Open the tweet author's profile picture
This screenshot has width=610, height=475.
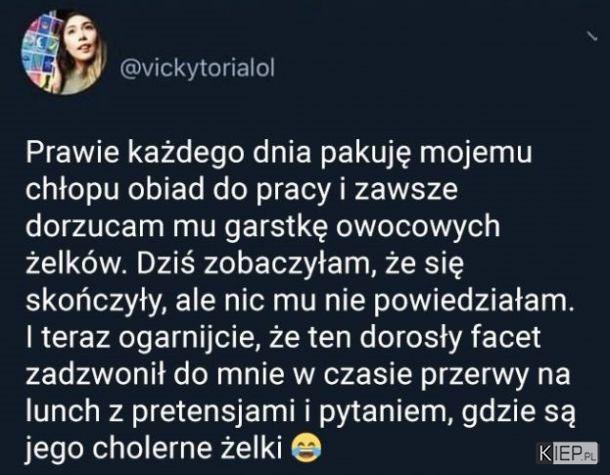click(x=63, y=52)
